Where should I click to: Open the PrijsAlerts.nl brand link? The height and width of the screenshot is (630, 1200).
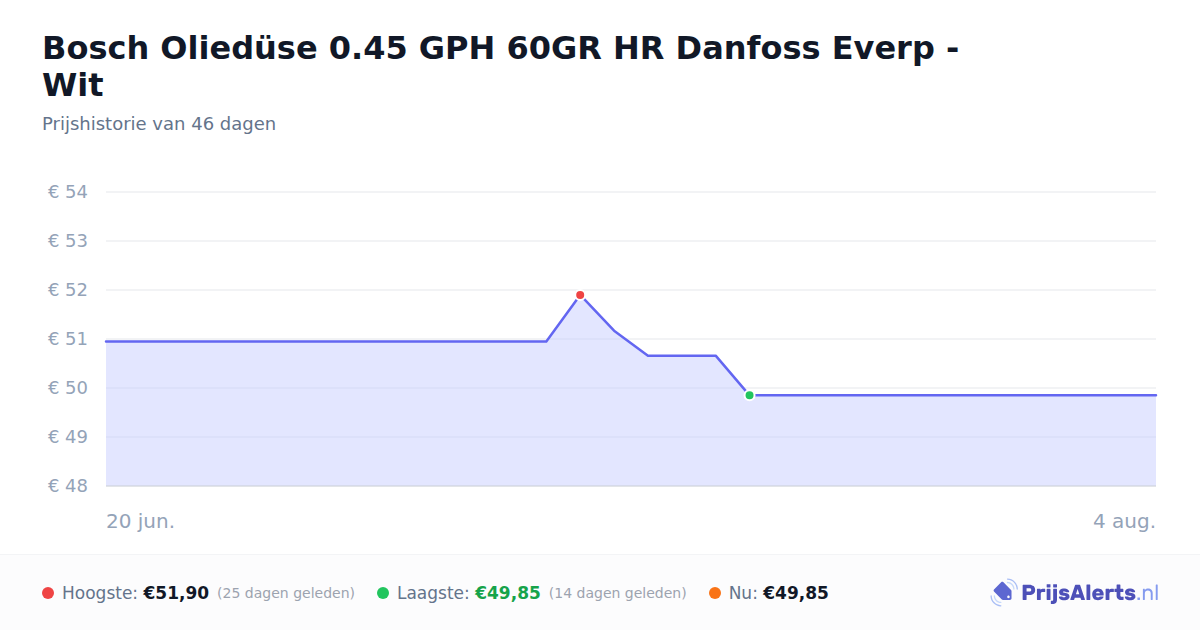tap(1074, 593)
